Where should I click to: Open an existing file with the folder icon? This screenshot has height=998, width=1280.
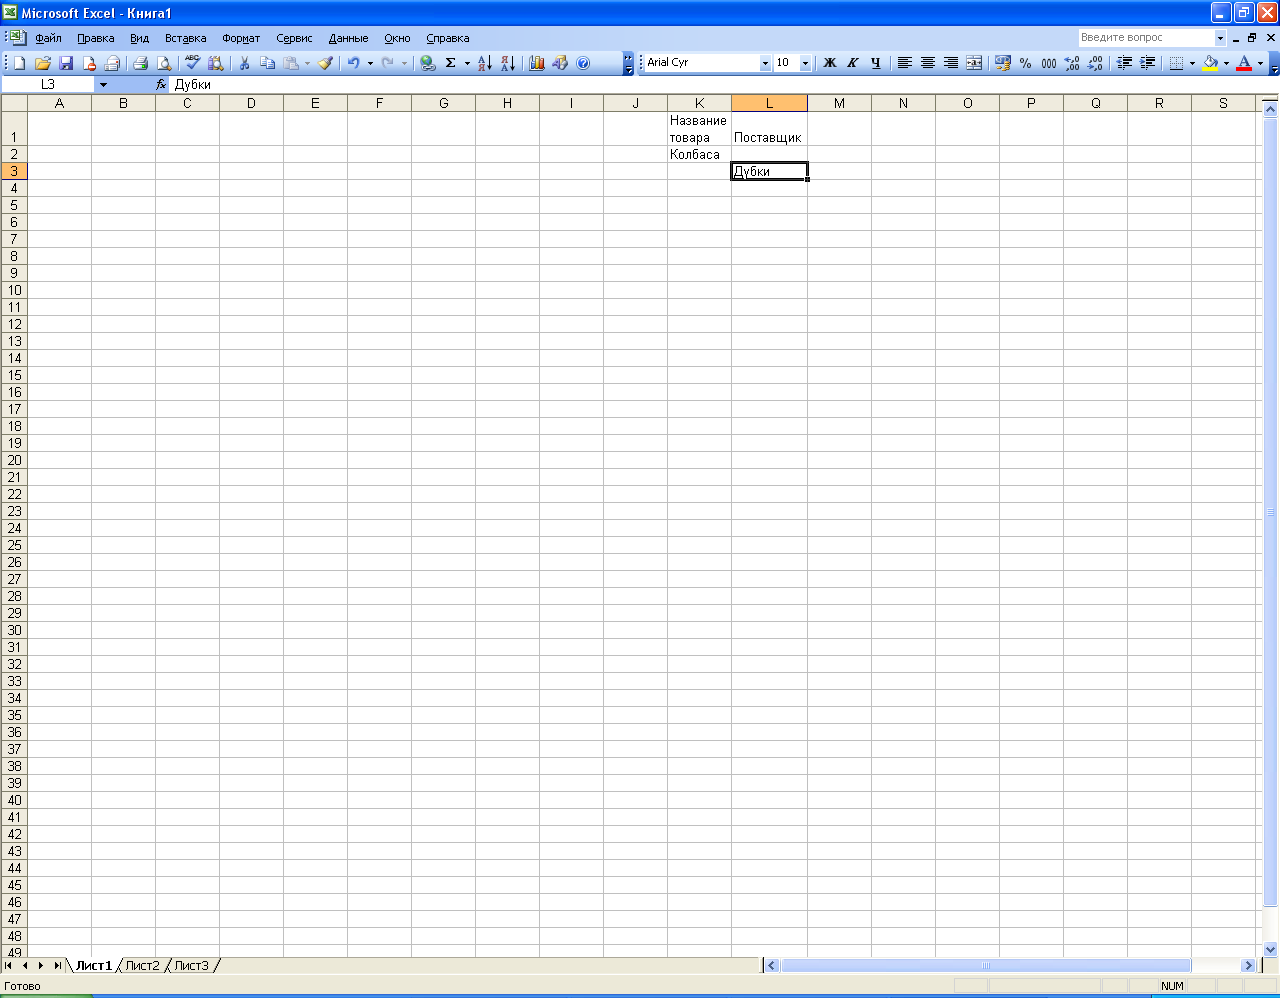43,63
